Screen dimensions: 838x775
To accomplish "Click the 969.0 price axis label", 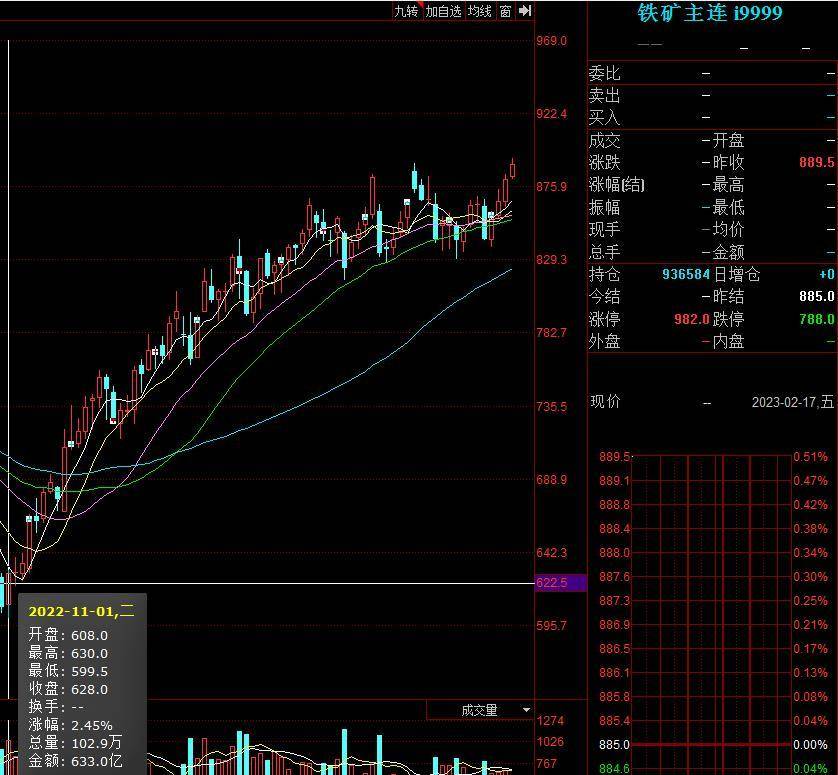I will (552, 41).
